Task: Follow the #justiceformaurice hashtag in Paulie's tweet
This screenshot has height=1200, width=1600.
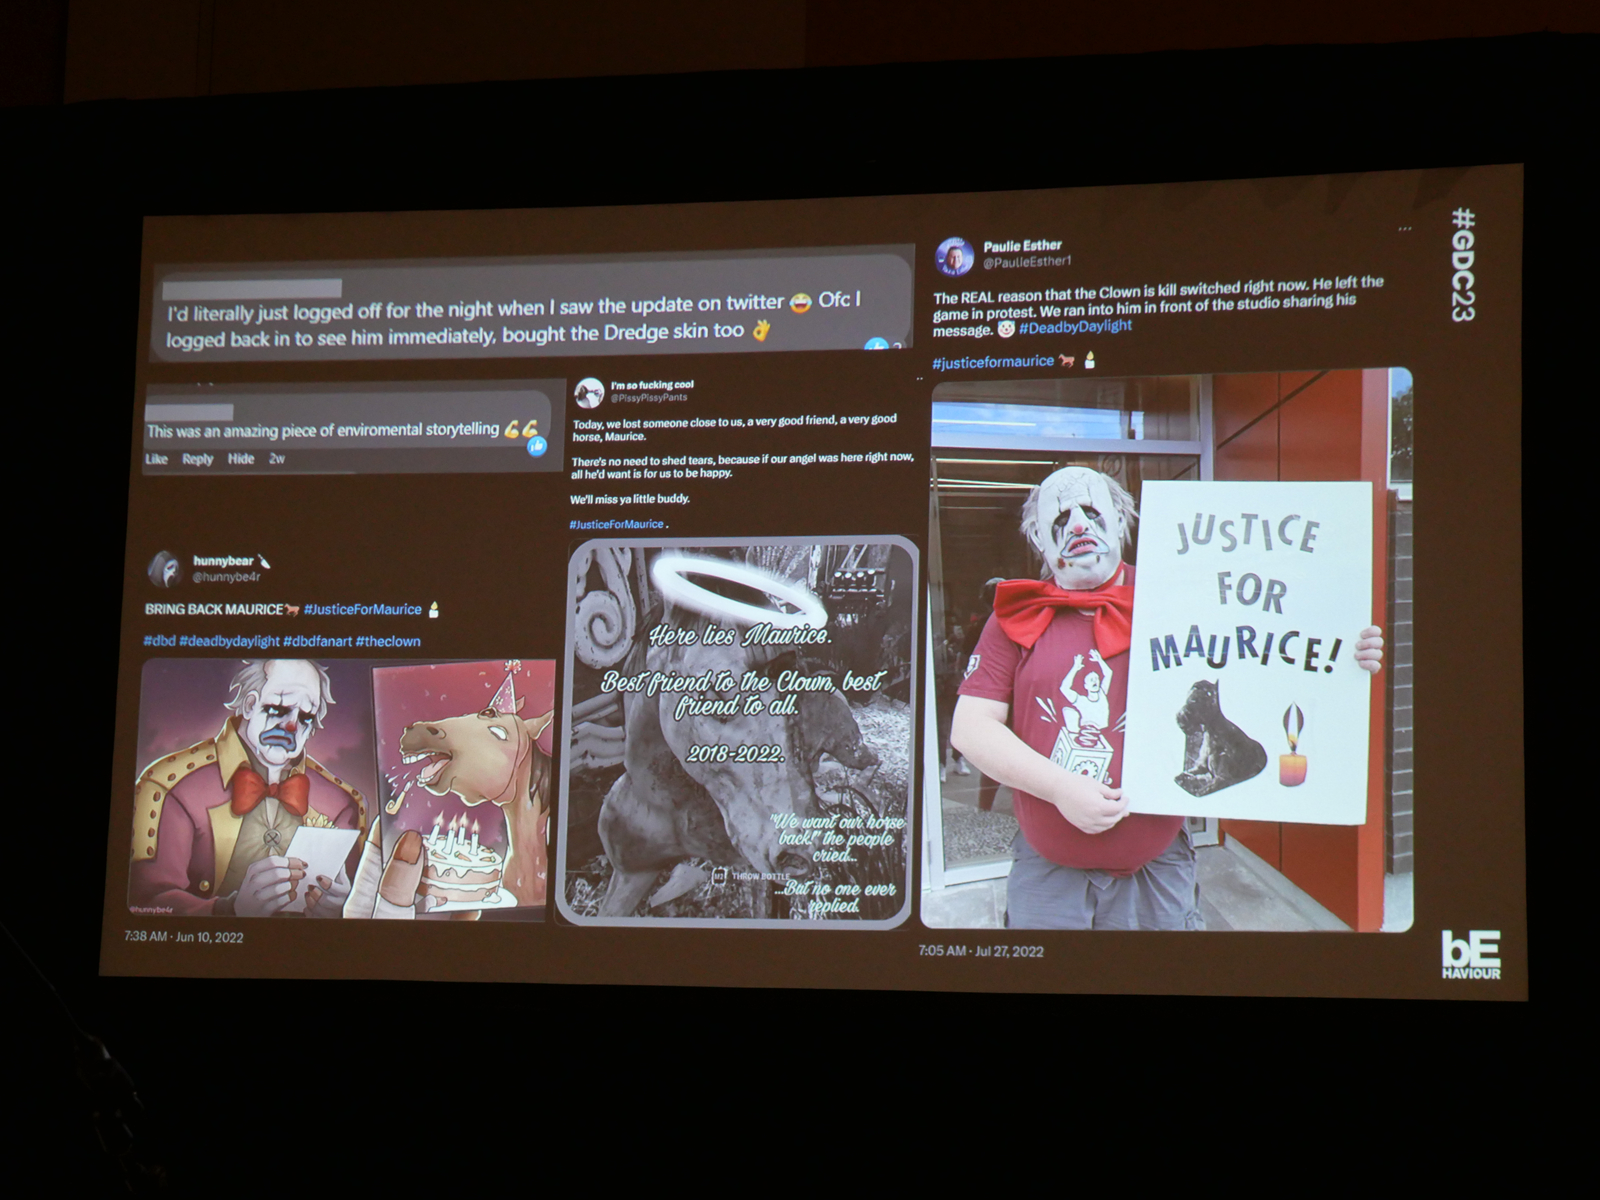Action: [x=993, y=362]
